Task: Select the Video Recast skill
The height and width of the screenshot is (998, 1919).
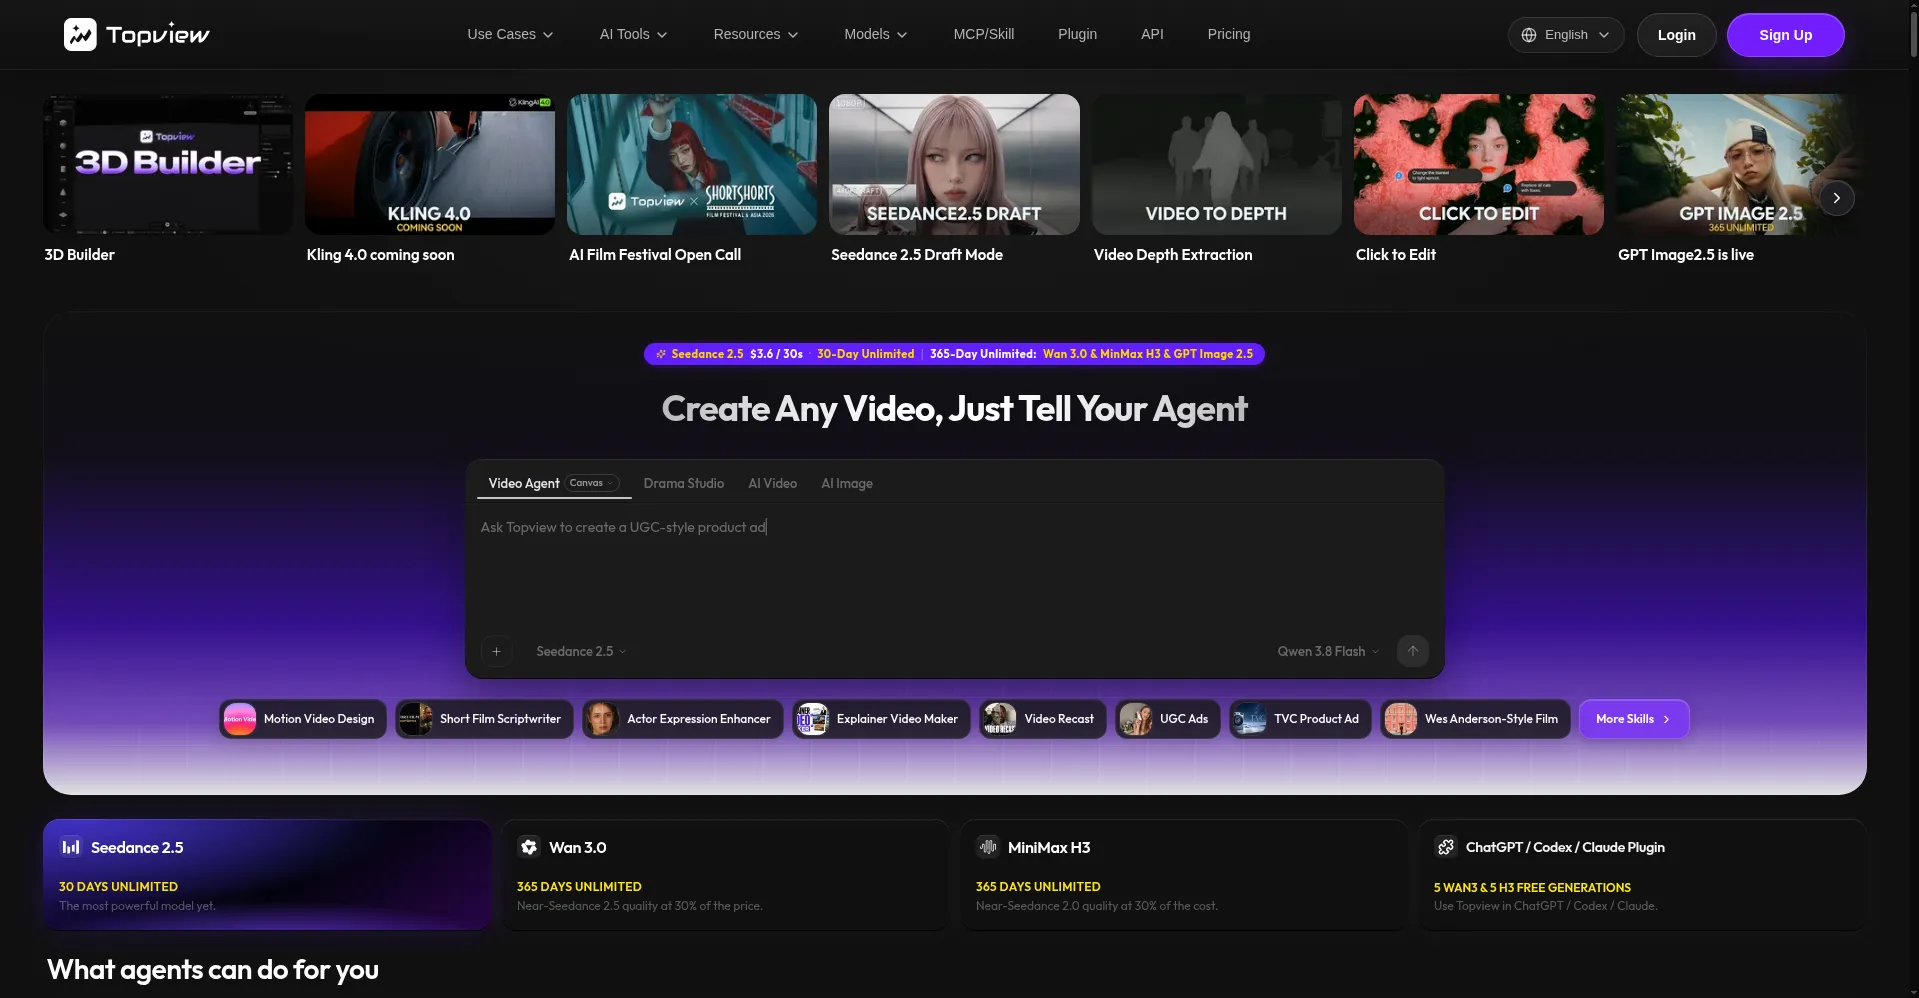Action: pos(1043,719)
